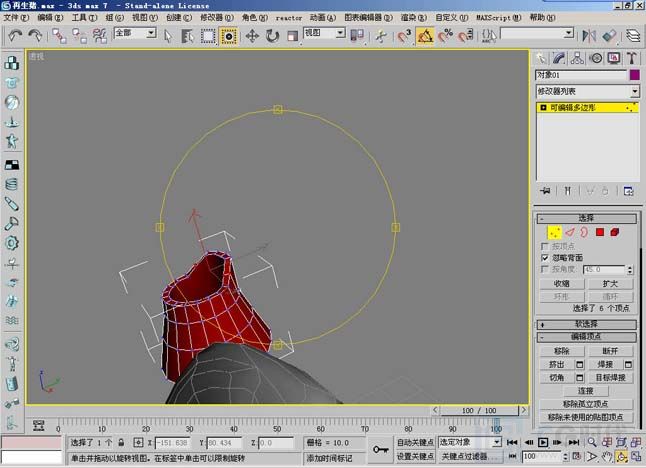Toggle 3D Snaps magnet icon
The width and height of the screenshot is (646, 468).
[x=404, y=36]
